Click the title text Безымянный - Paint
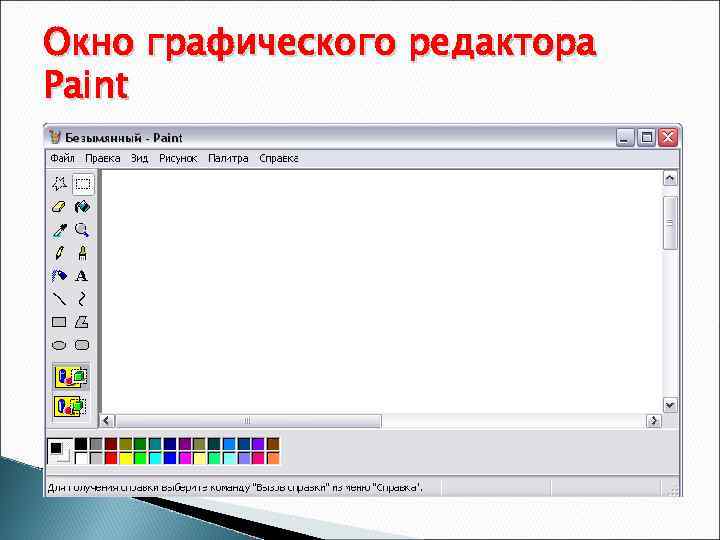The width and height of the screenshot is (720, 540). click(124, 138)
